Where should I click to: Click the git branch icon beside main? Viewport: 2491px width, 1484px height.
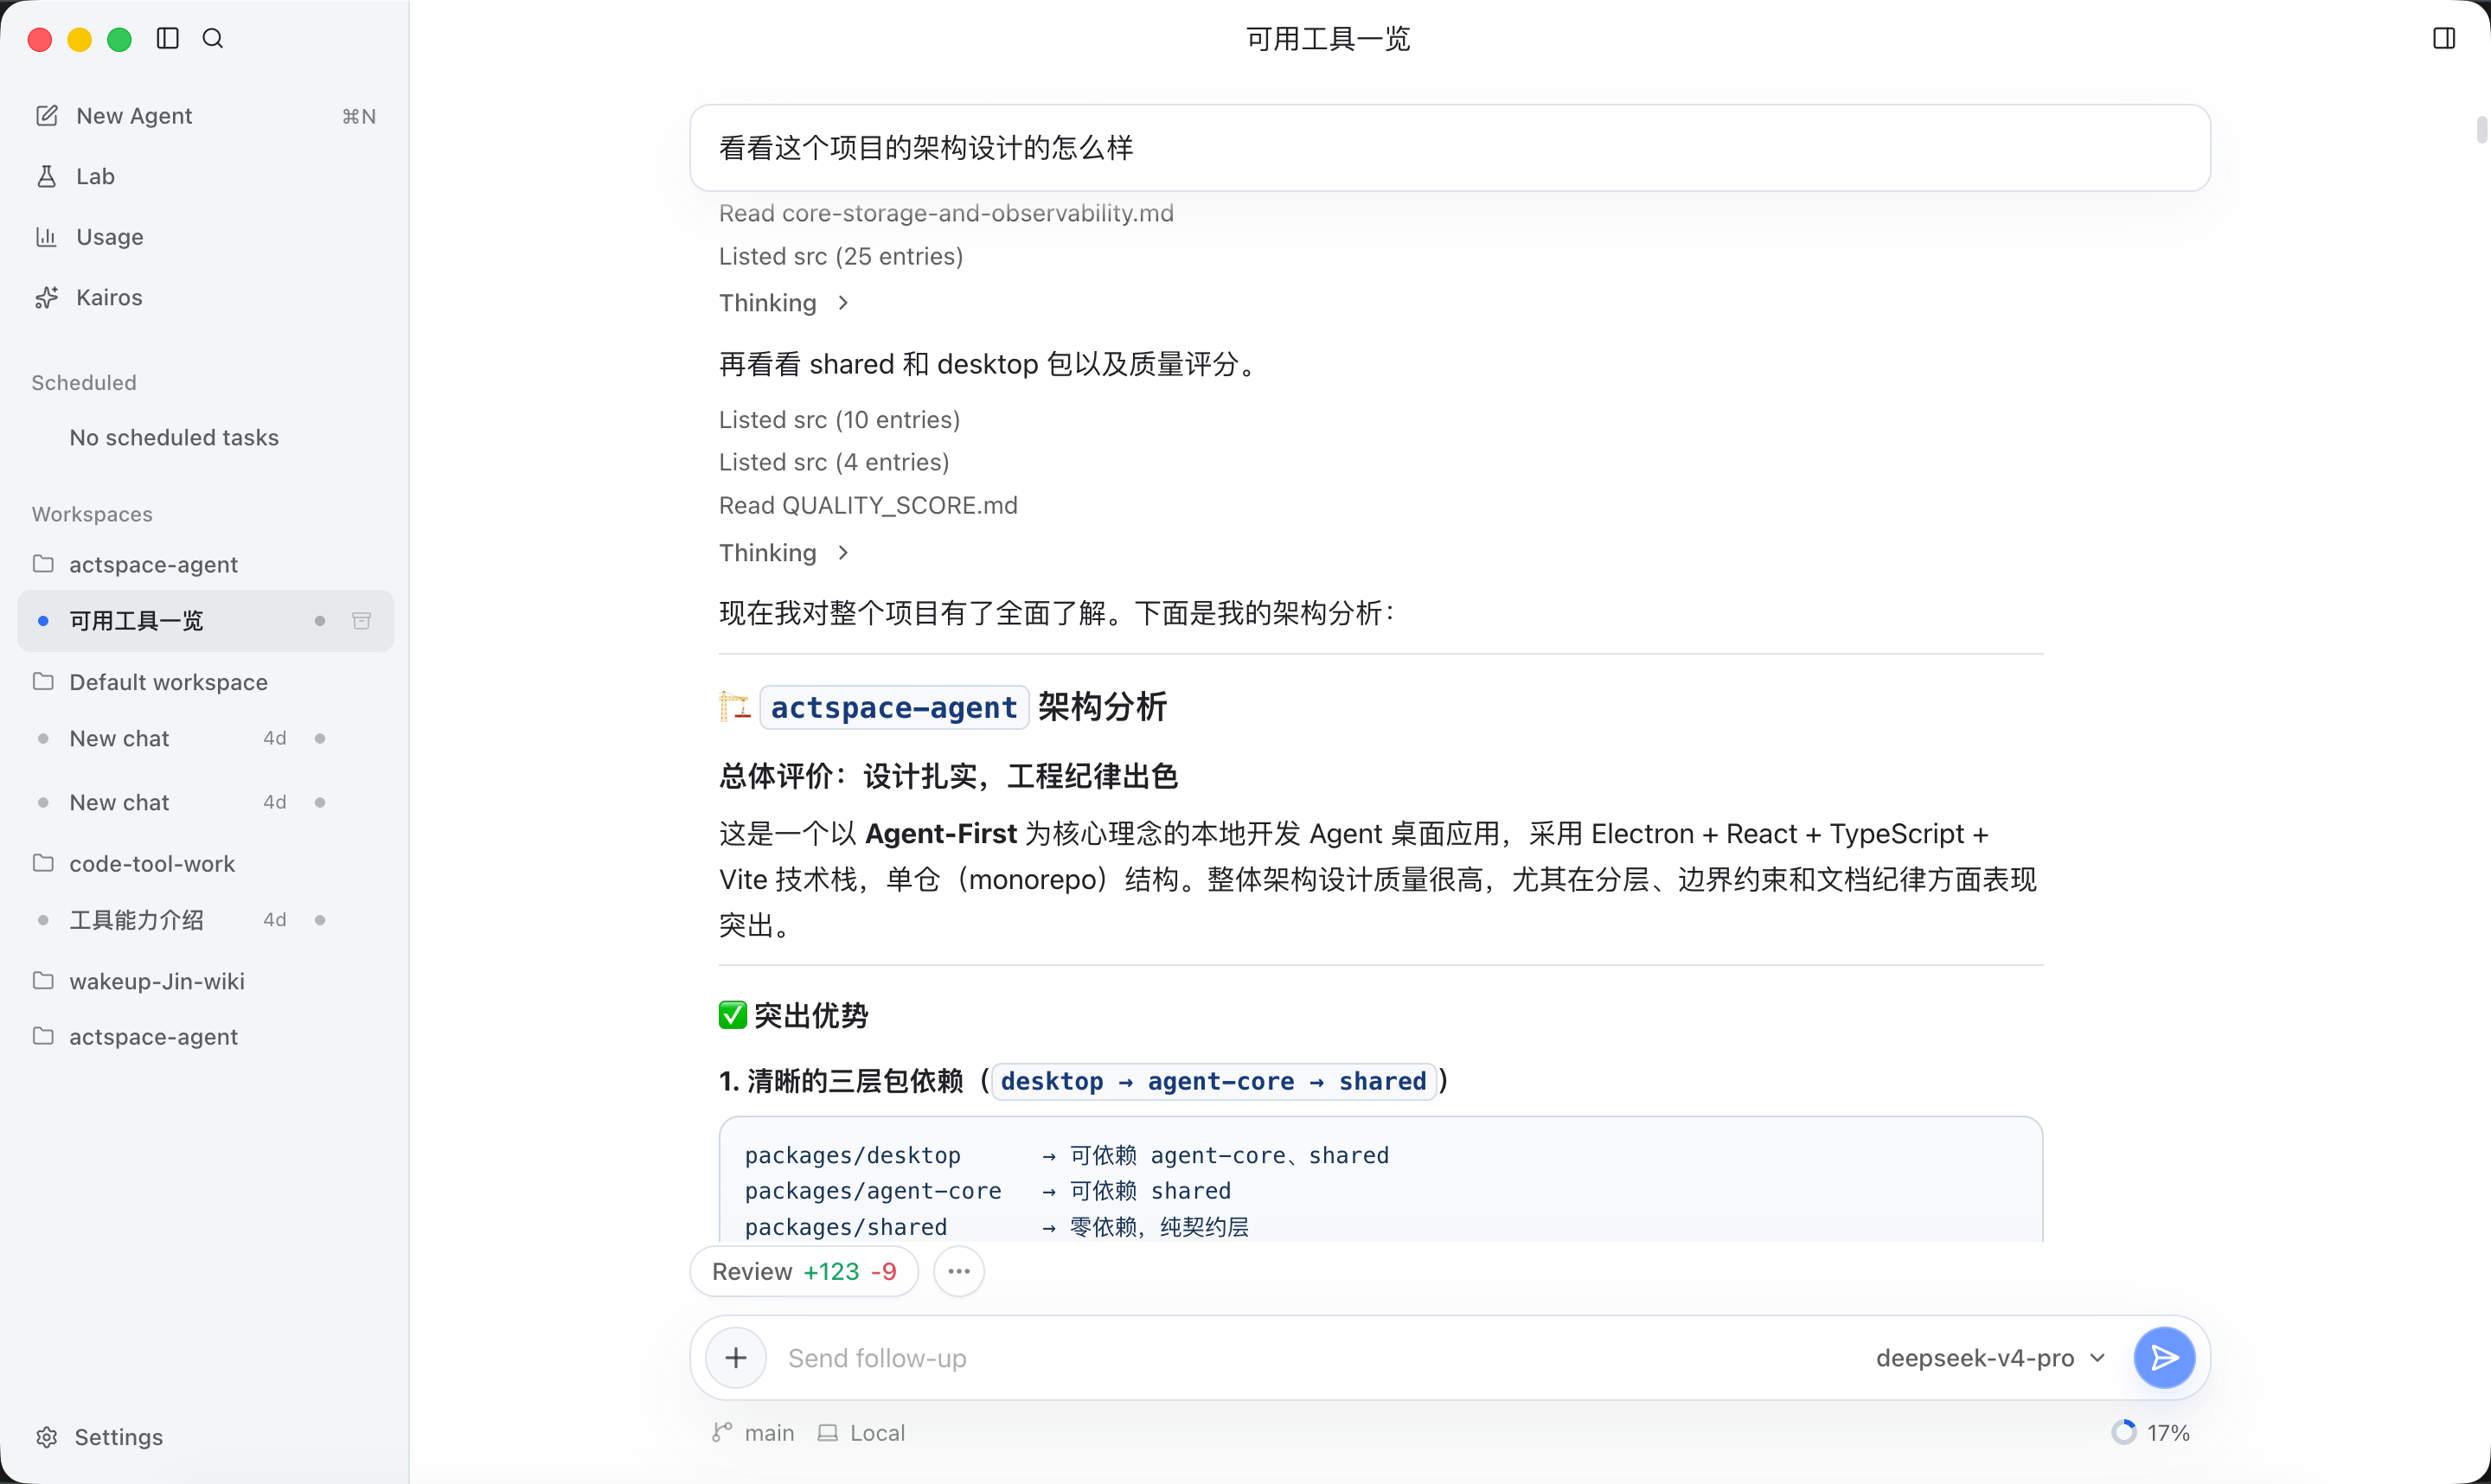click(x=722, y=1433)
